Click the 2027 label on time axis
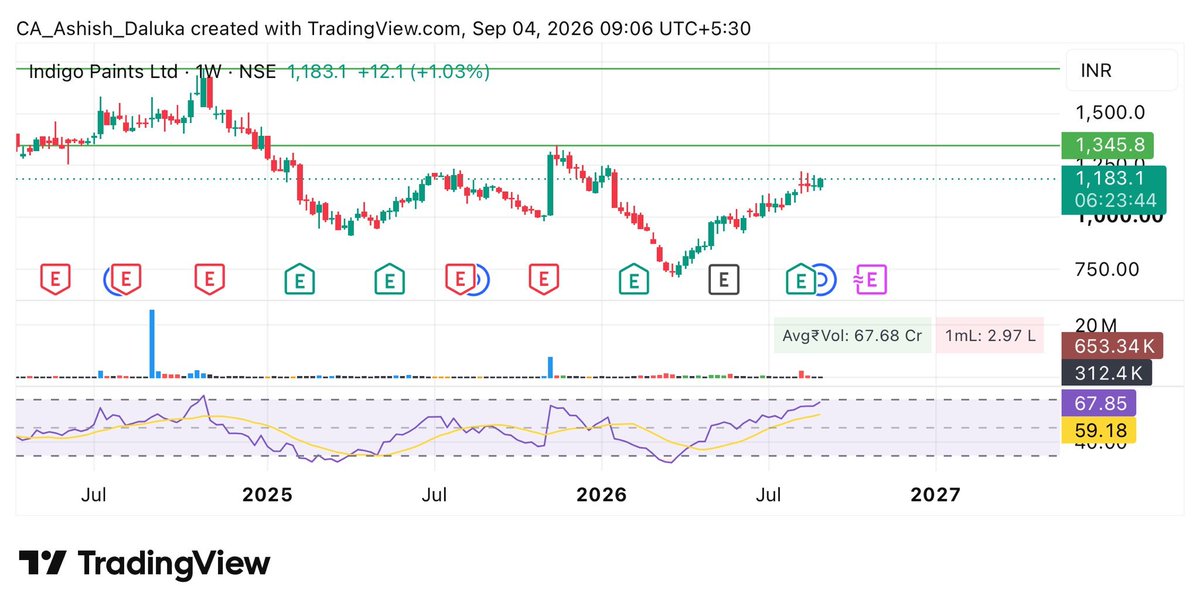The height and width of the screenshot is (611, 1200). click(x=936, y=494)
